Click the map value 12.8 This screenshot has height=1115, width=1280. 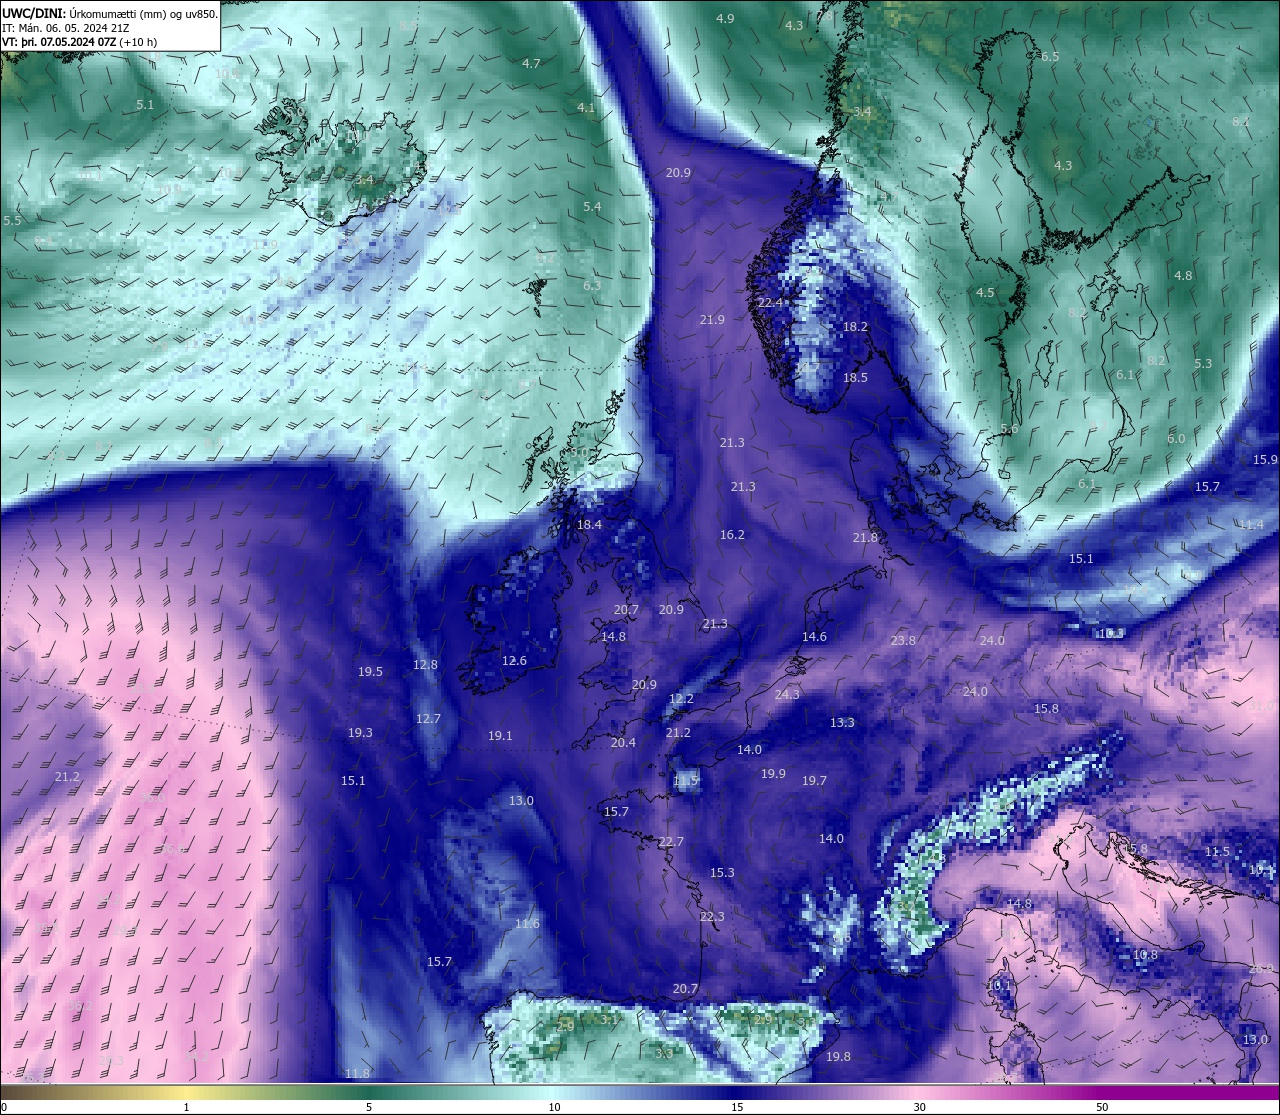[425, 665]
